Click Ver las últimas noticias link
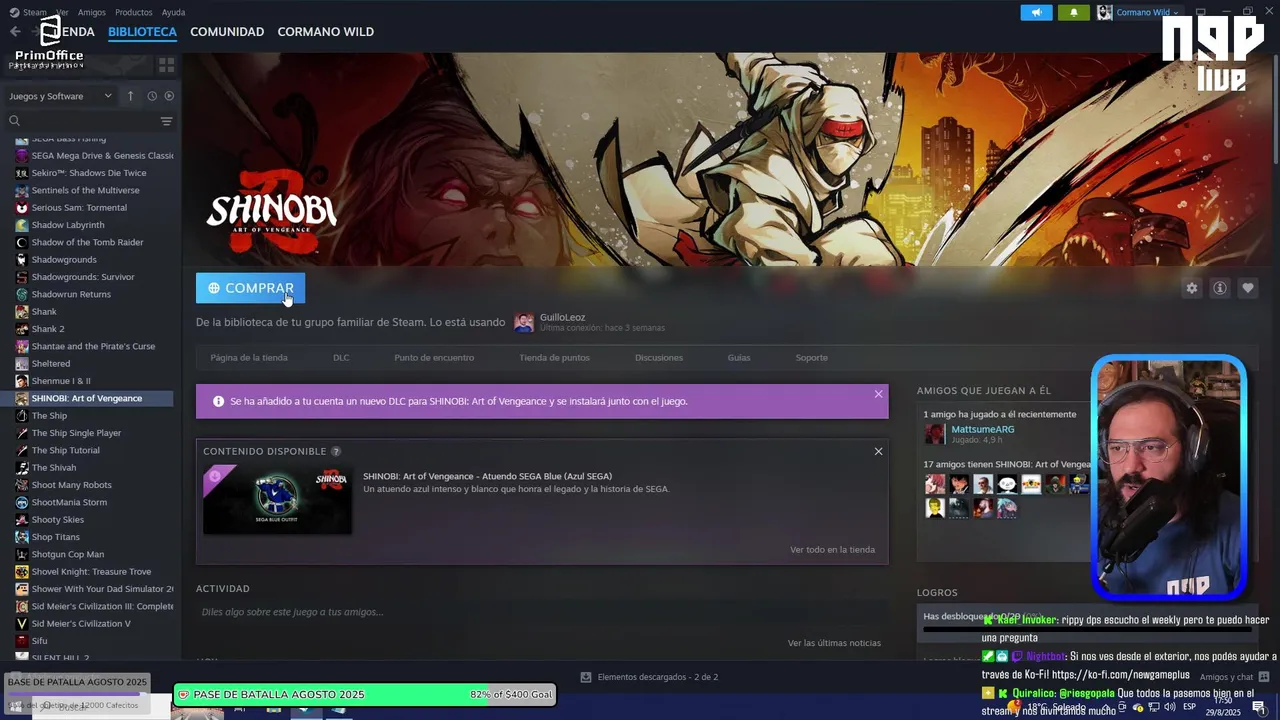Viewport: 1280px width, 720px height. pyautogui.click(x=834, y=643)
